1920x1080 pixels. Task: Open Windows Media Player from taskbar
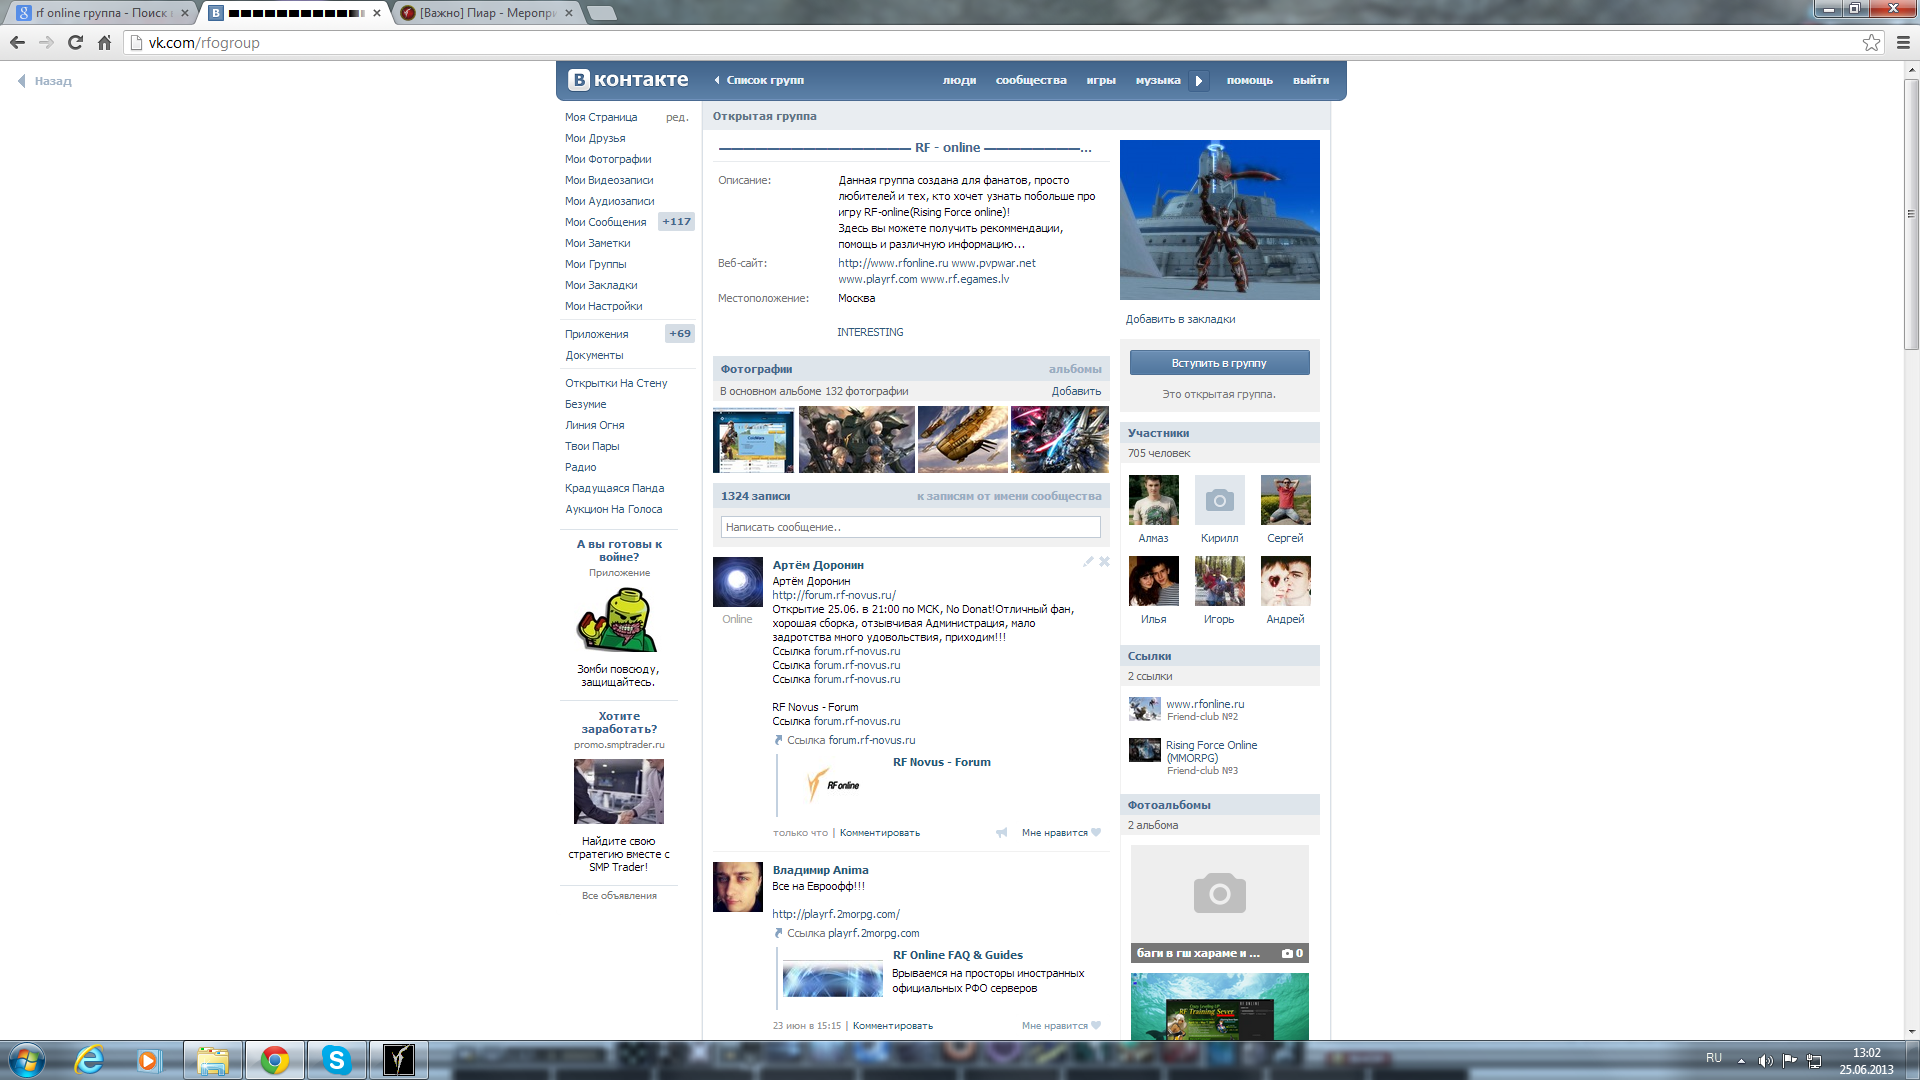149,1060
